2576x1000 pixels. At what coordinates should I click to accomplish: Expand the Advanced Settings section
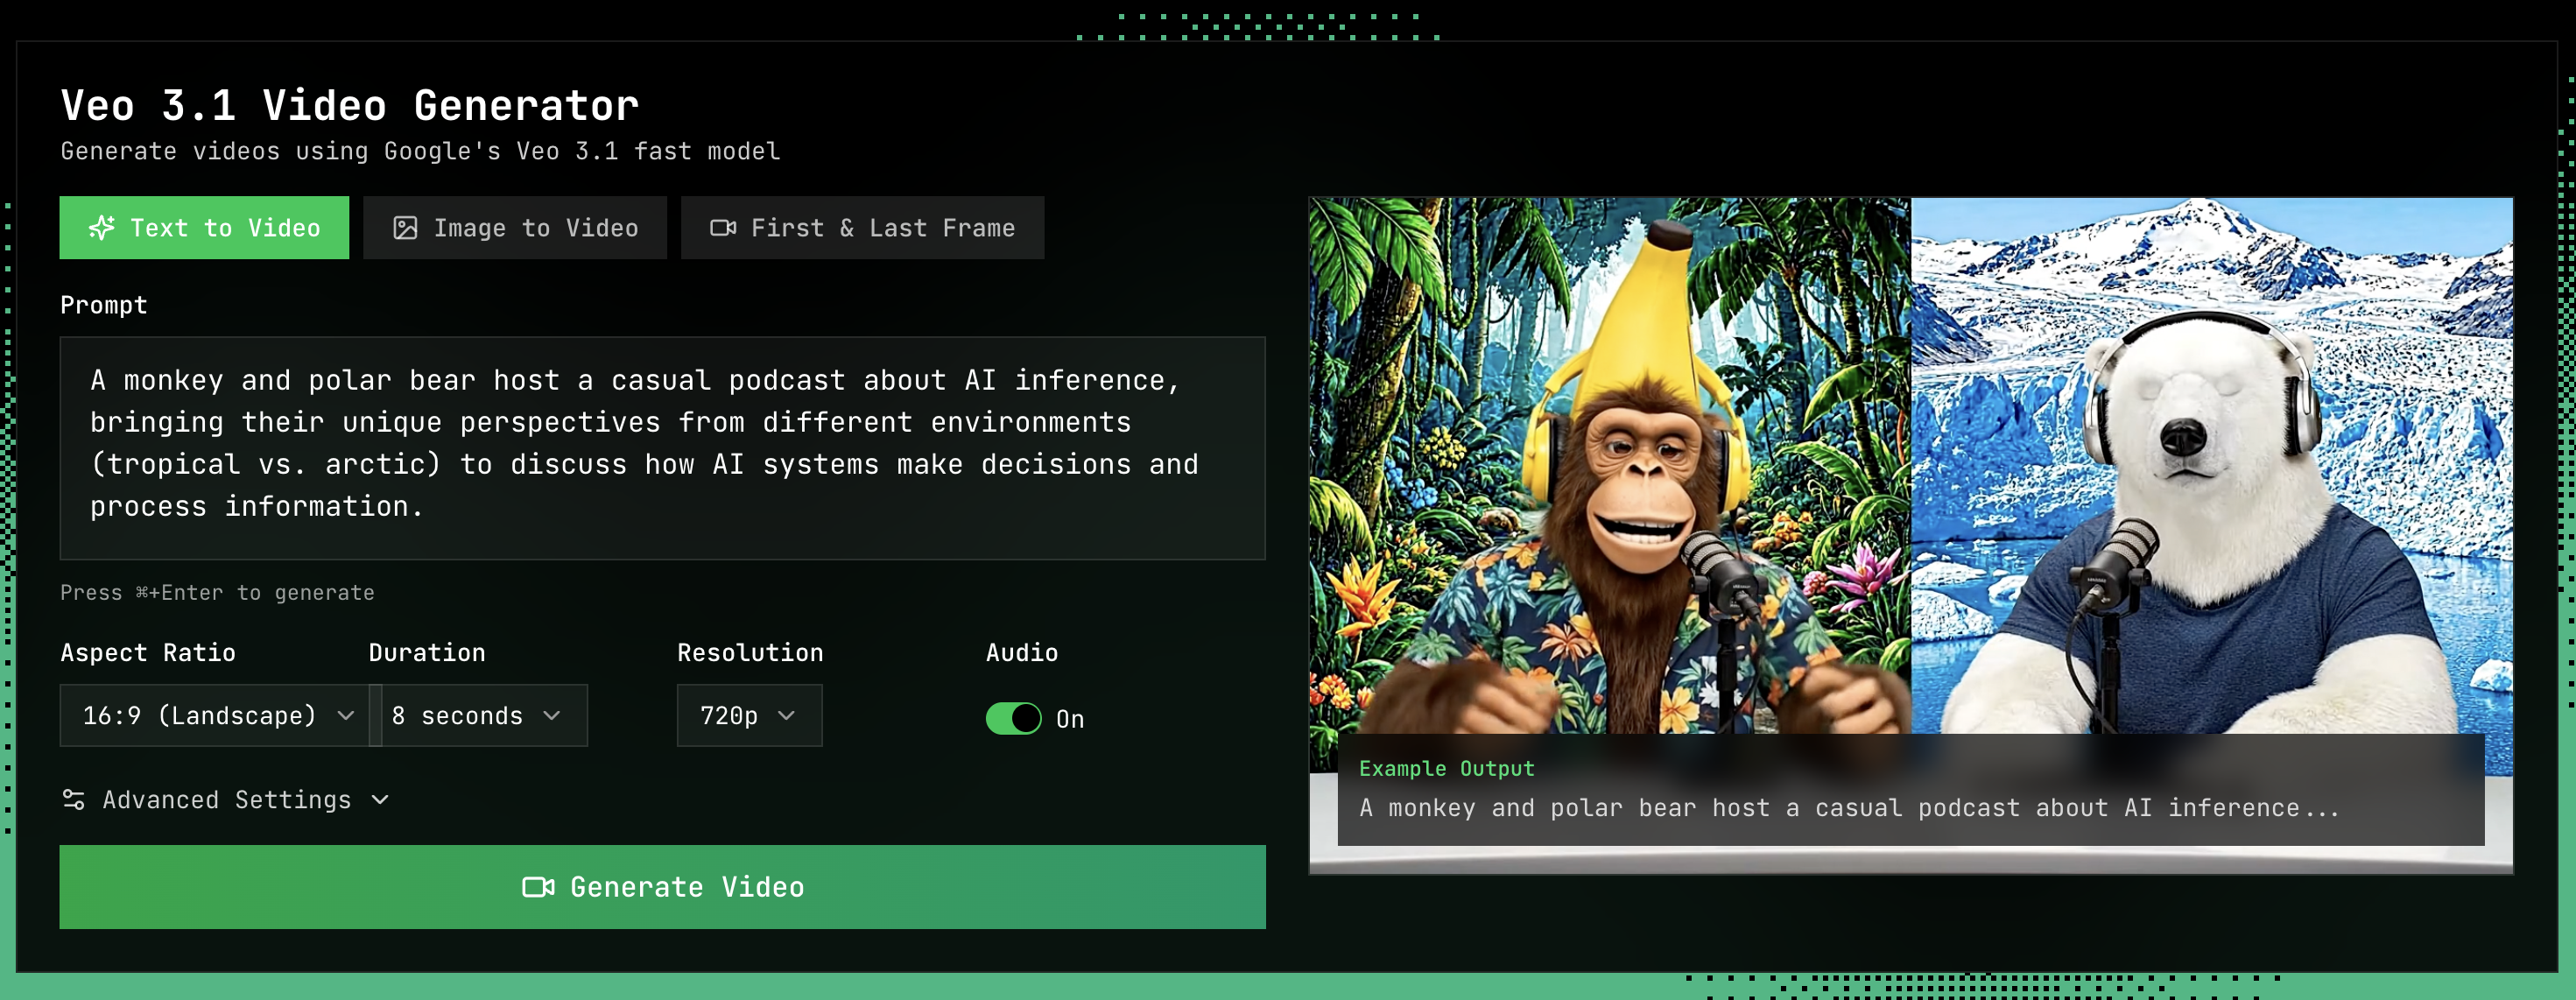pos(226,799)
